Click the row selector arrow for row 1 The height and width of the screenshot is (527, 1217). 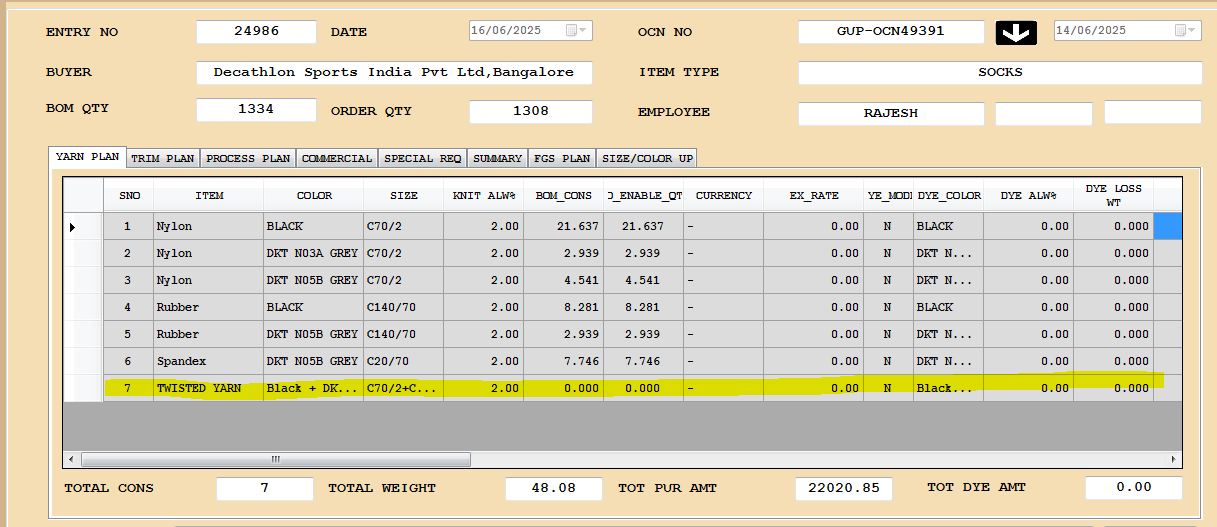pyautogui.click(x=72, y=227)
